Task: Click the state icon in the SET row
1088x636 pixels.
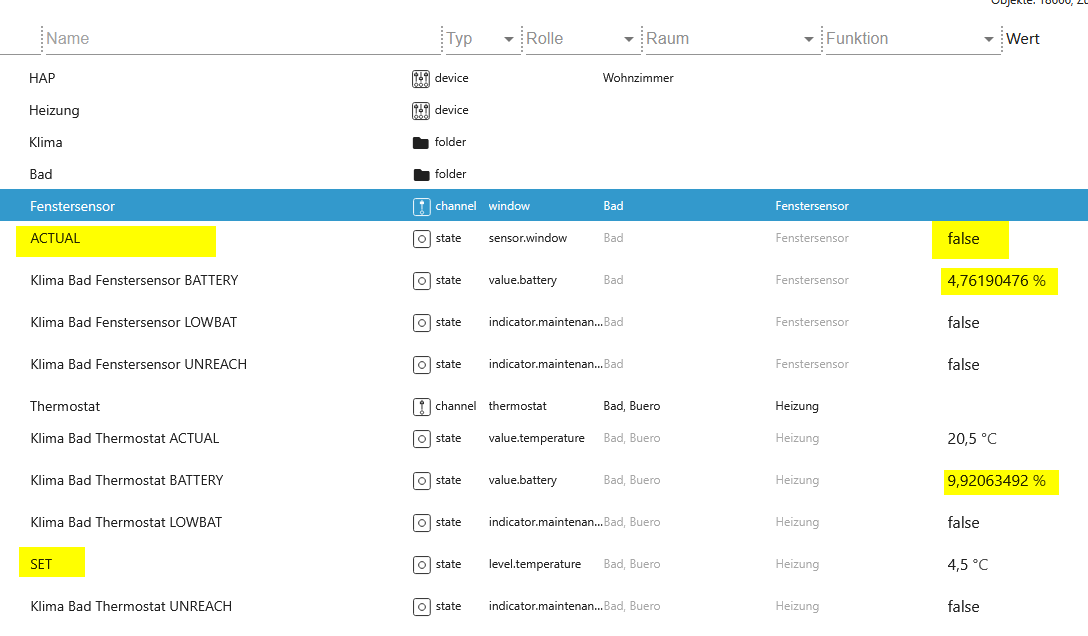Action: pyautogui.click(x=422, y=564)
